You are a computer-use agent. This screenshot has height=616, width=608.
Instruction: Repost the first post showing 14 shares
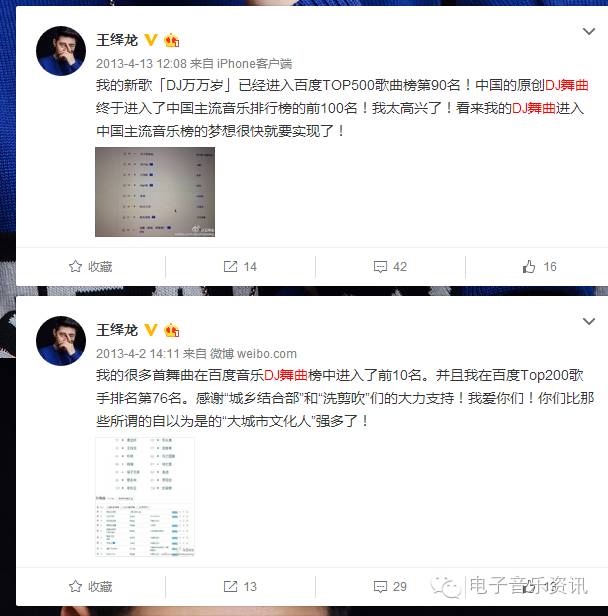[240, 267]
